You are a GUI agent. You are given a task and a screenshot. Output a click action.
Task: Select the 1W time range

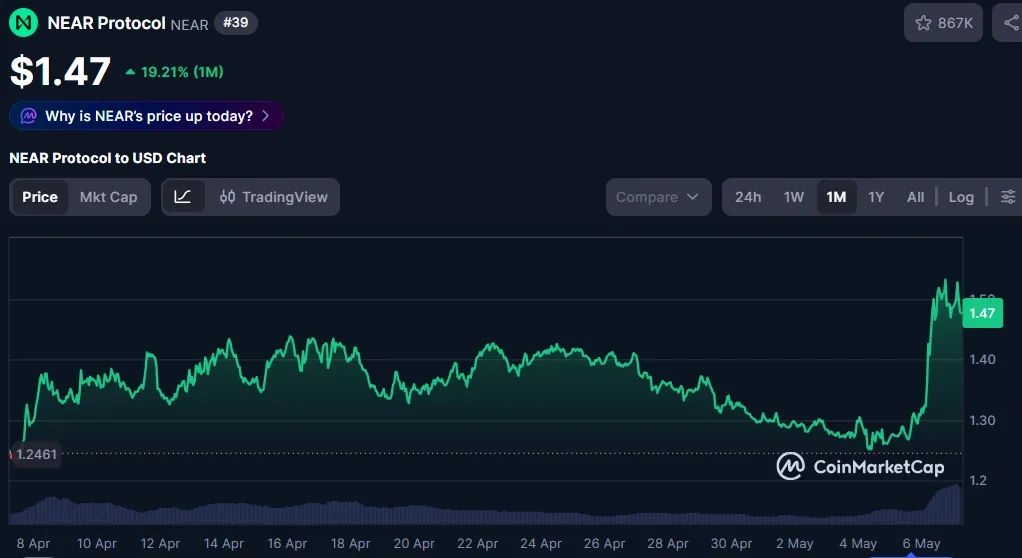coord(793,197)
